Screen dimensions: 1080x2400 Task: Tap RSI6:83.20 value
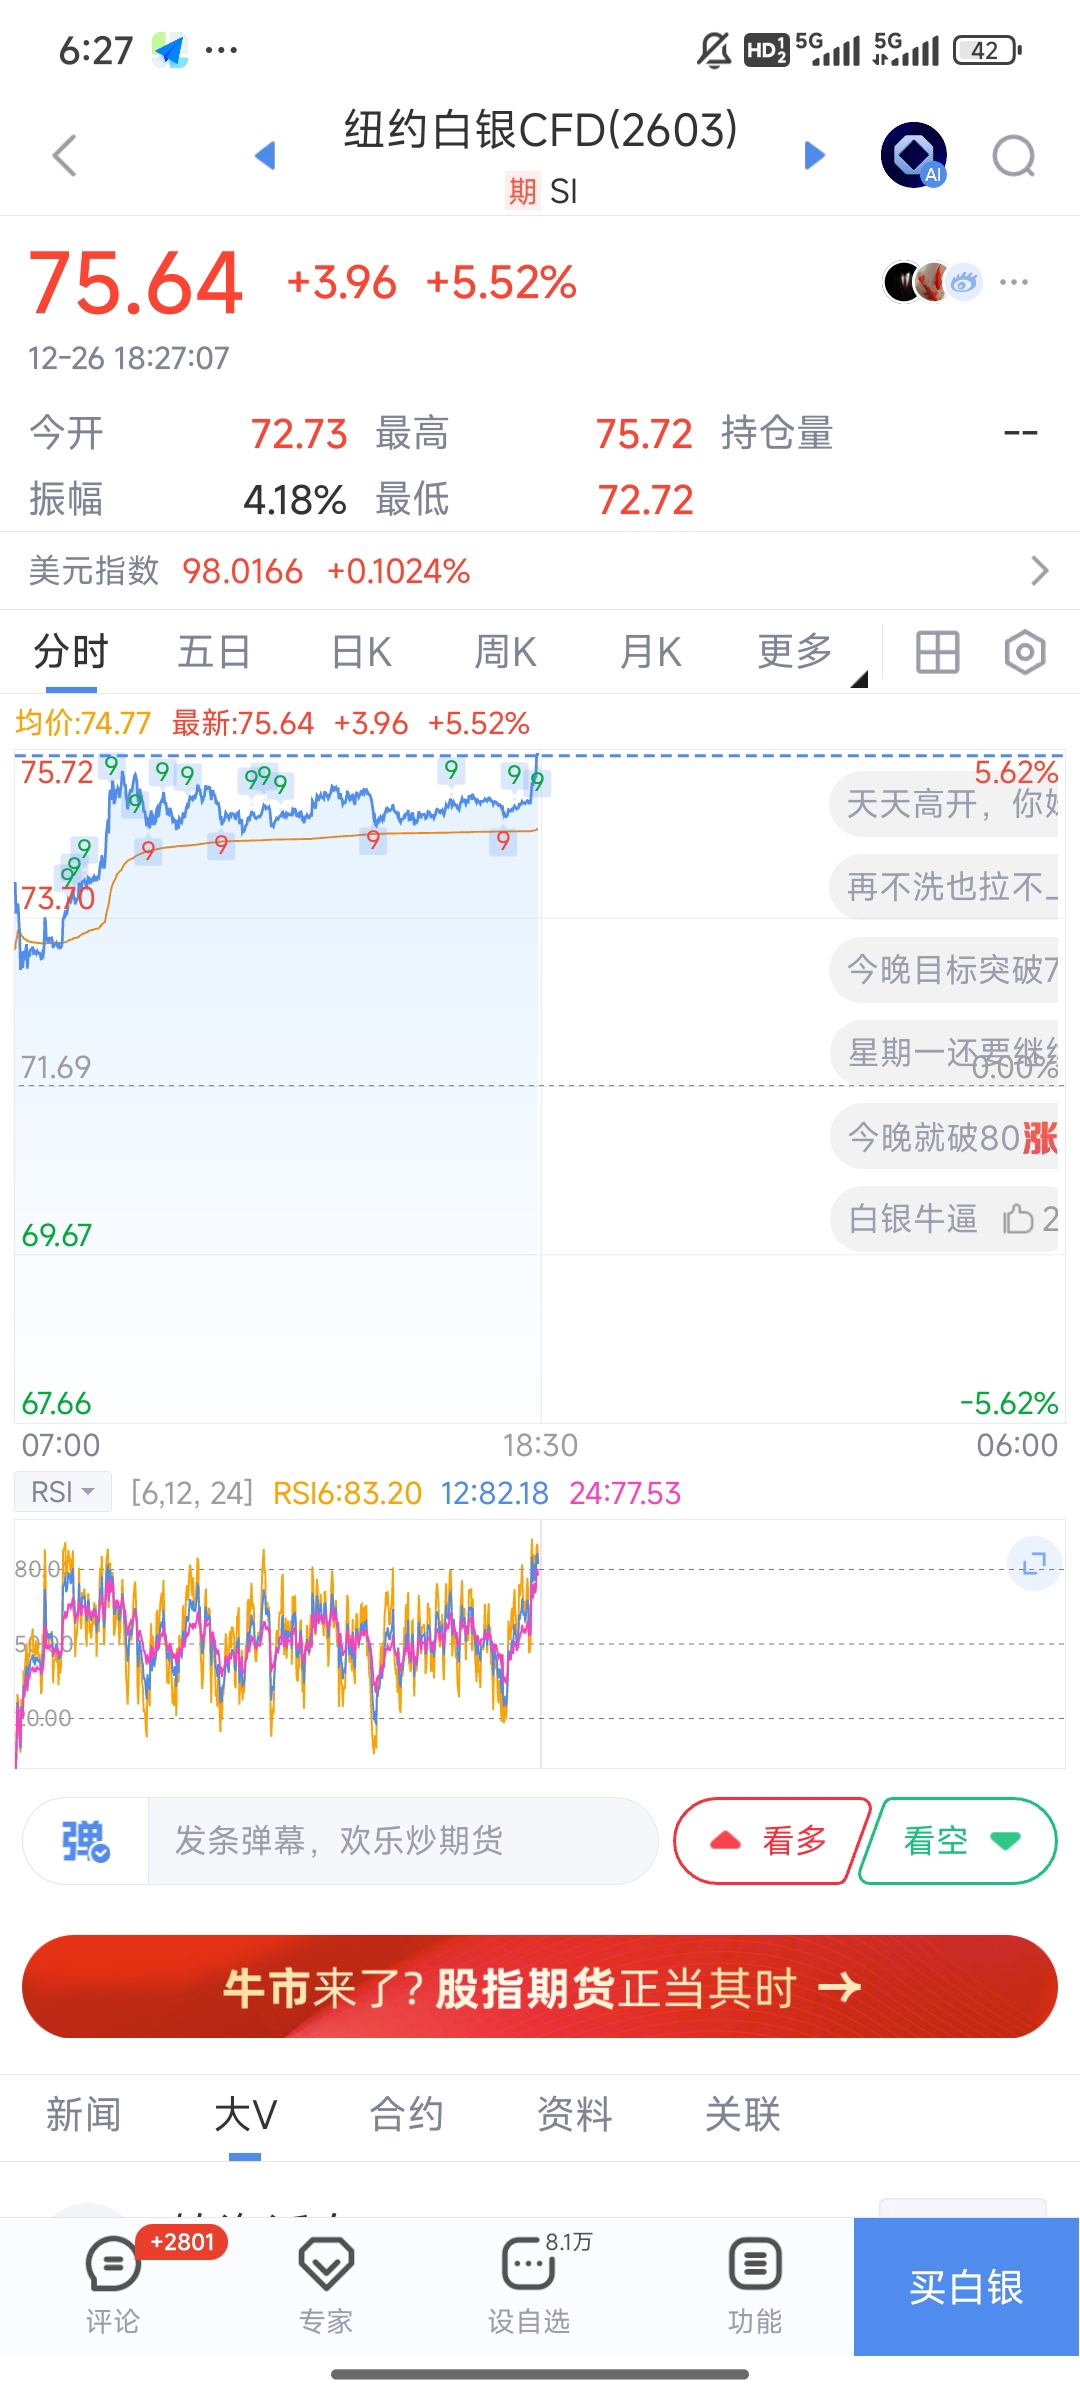pos(347,1493)
